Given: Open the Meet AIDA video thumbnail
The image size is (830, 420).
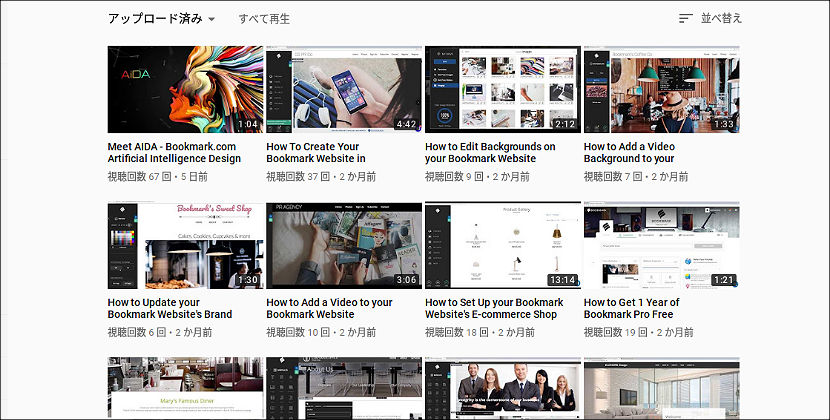Looking at the screenshot, I should click(185, 89).
